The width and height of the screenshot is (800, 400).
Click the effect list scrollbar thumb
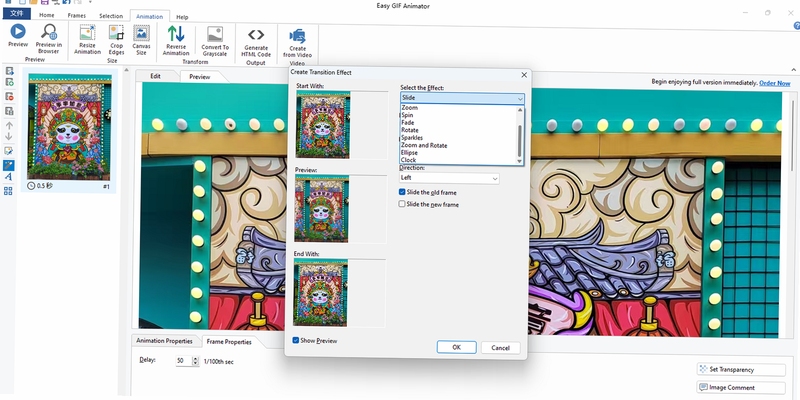[520, 141]
